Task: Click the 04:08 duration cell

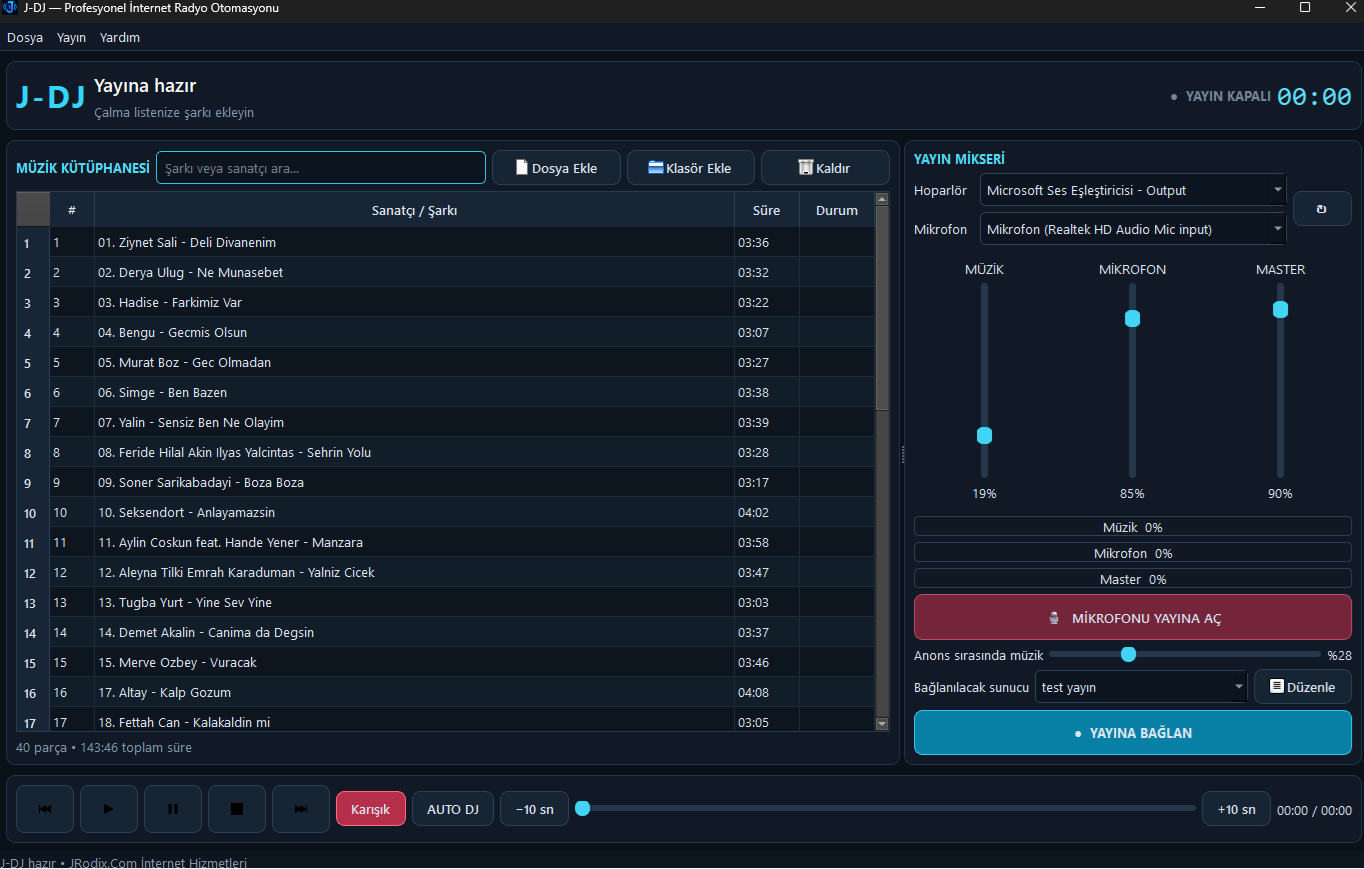Action: 767,692
